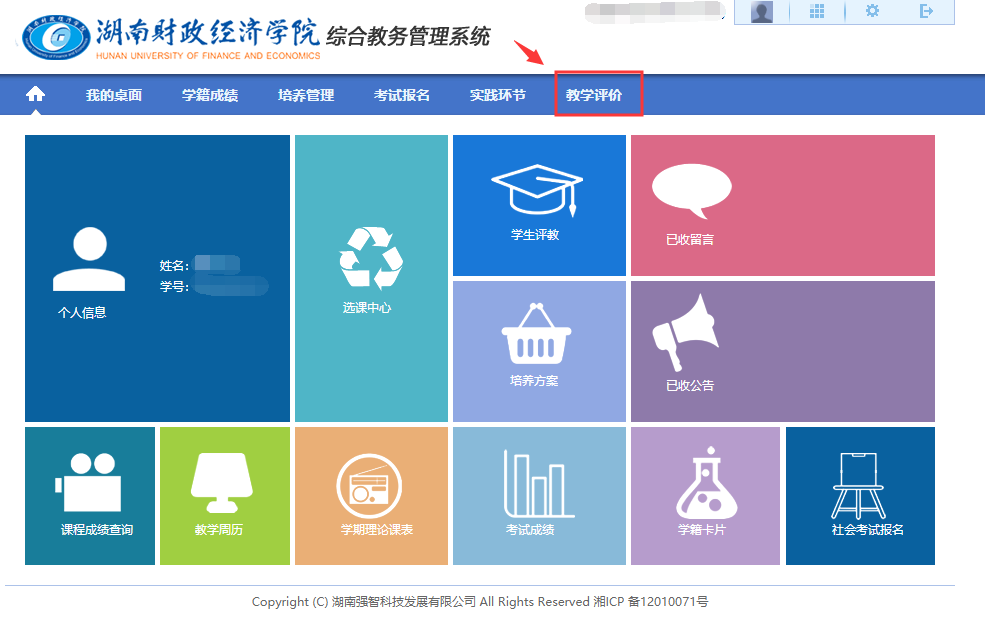Open 社会考试报名 social exam registration
Viewport: 985px width, 618px height.
point(860,495)
